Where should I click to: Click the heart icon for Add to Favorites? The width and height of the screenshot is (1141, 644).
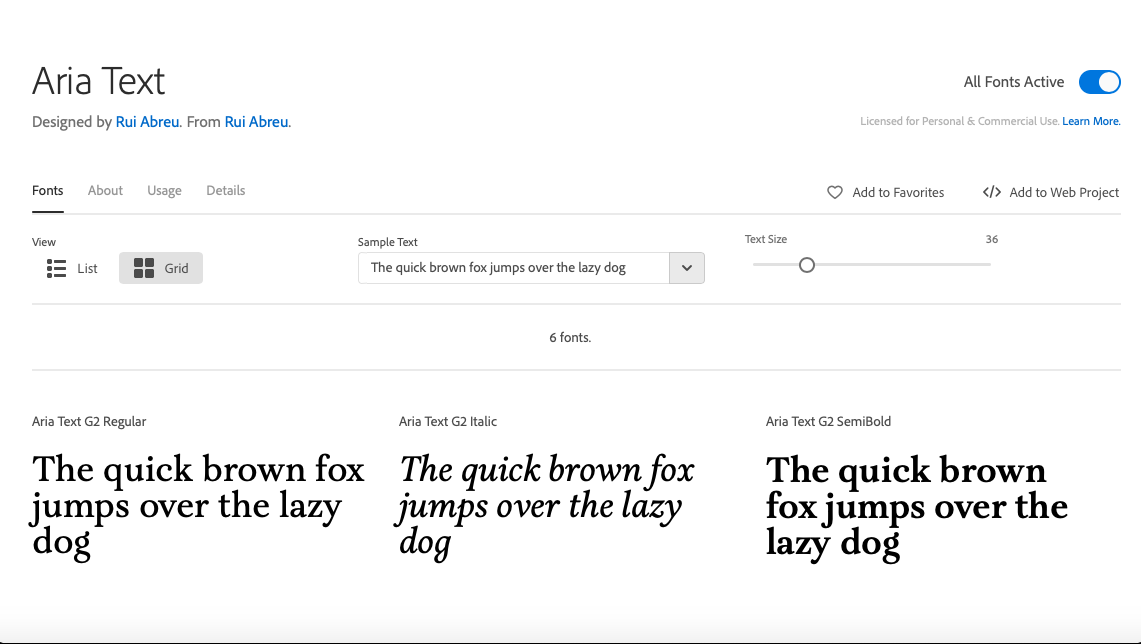(835, 192)
